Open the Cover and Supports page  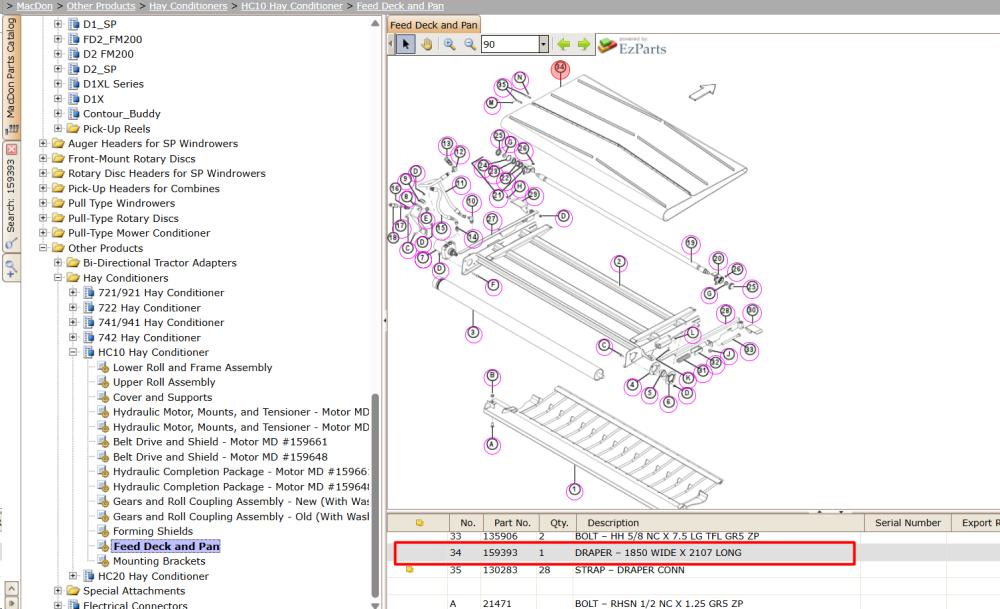(x=163, y=397)
